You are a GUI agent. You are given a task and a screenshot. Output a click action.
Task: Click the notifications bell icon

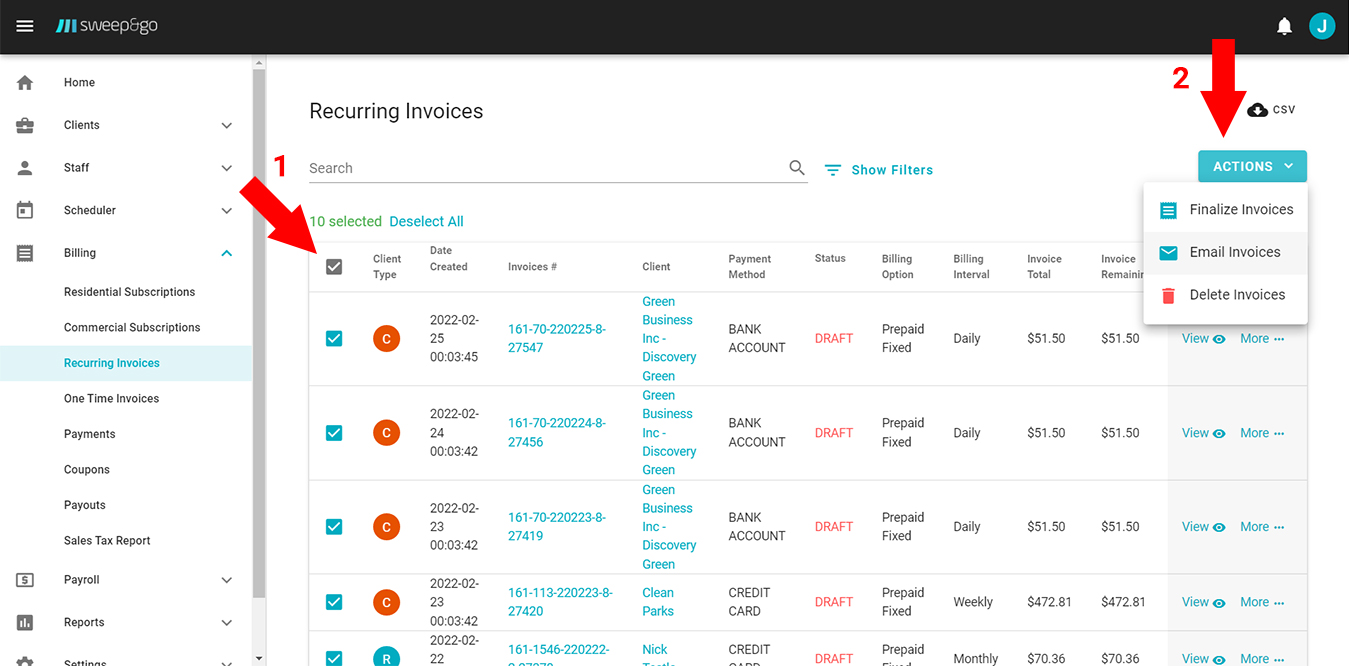[1284, 26]
